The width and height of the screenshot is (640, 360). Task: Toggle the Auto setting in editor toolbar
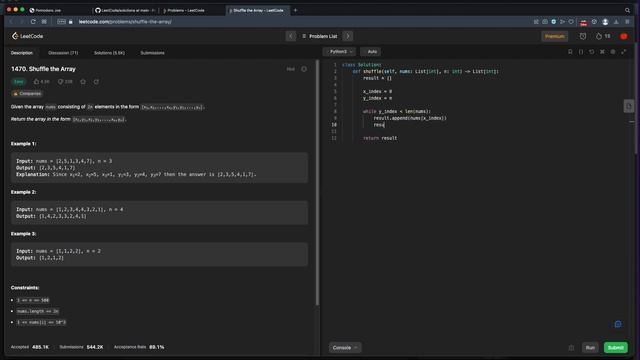371,51
